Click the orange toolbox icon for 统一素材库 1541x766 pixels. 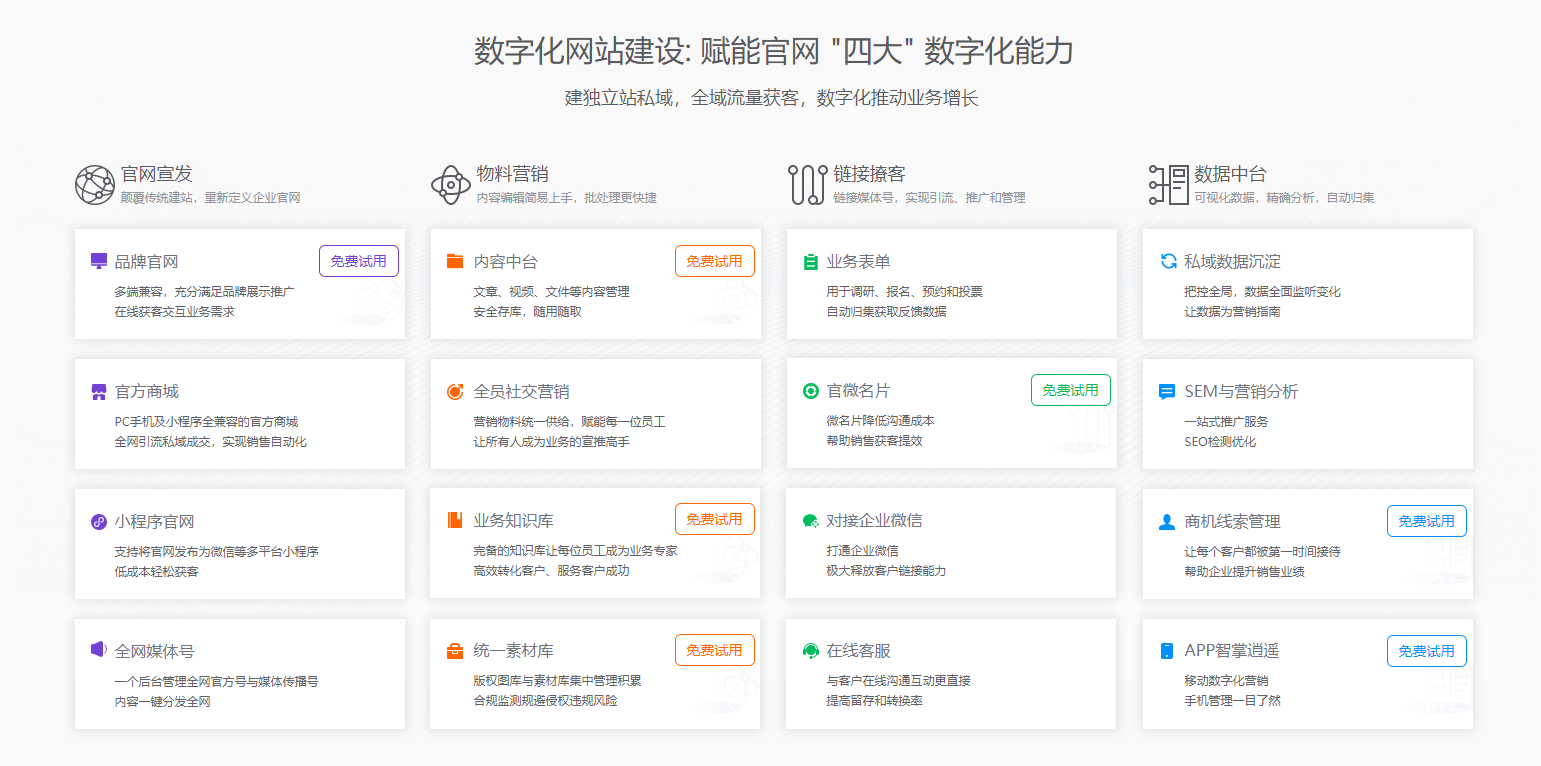click(455, 651)
